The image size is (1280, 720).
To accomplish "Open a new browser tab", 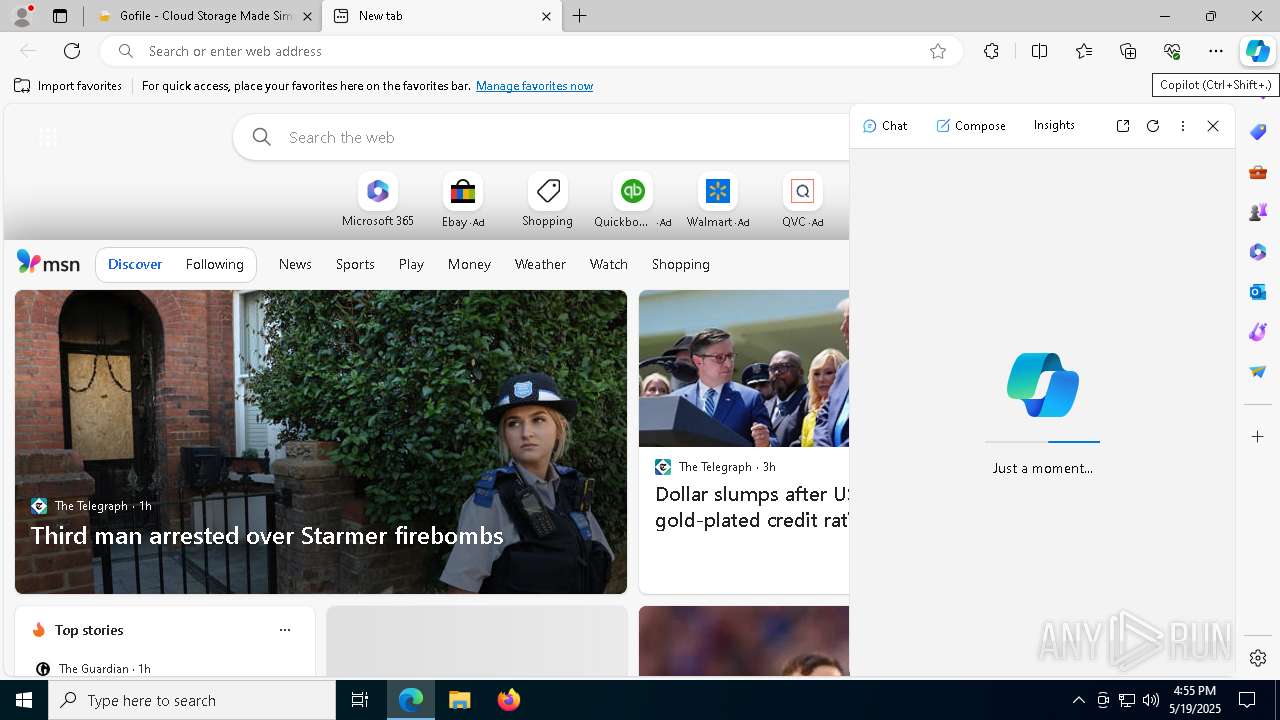I will (x=580, y=16).
